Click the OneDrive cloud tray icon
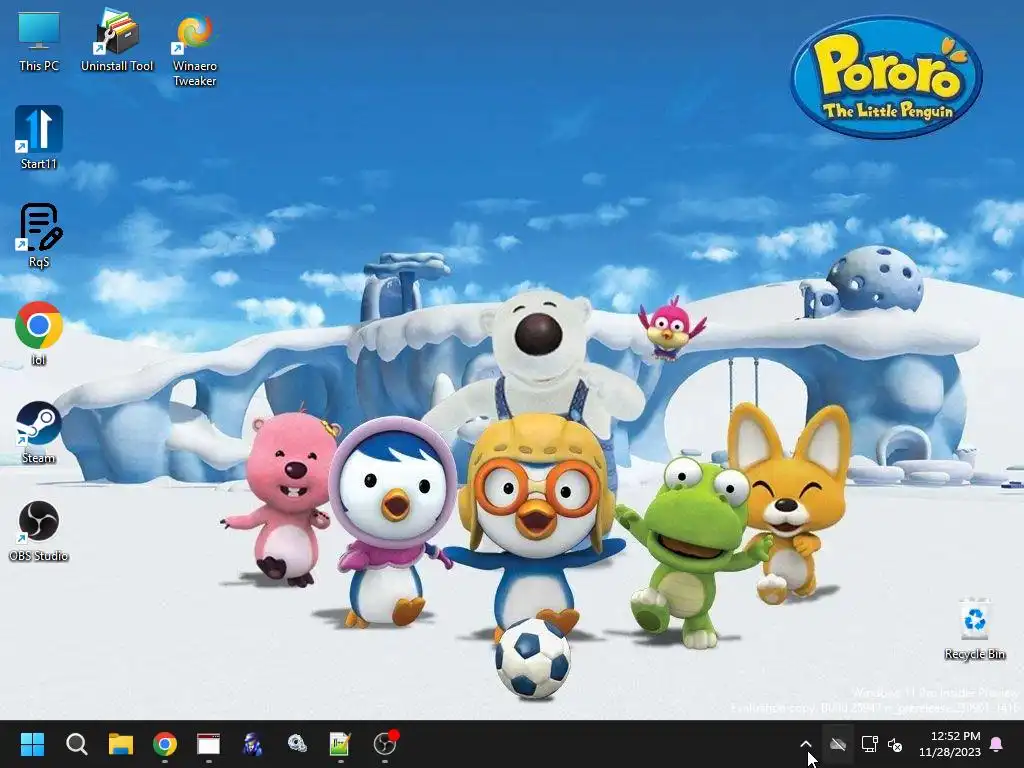 point(838,744)
